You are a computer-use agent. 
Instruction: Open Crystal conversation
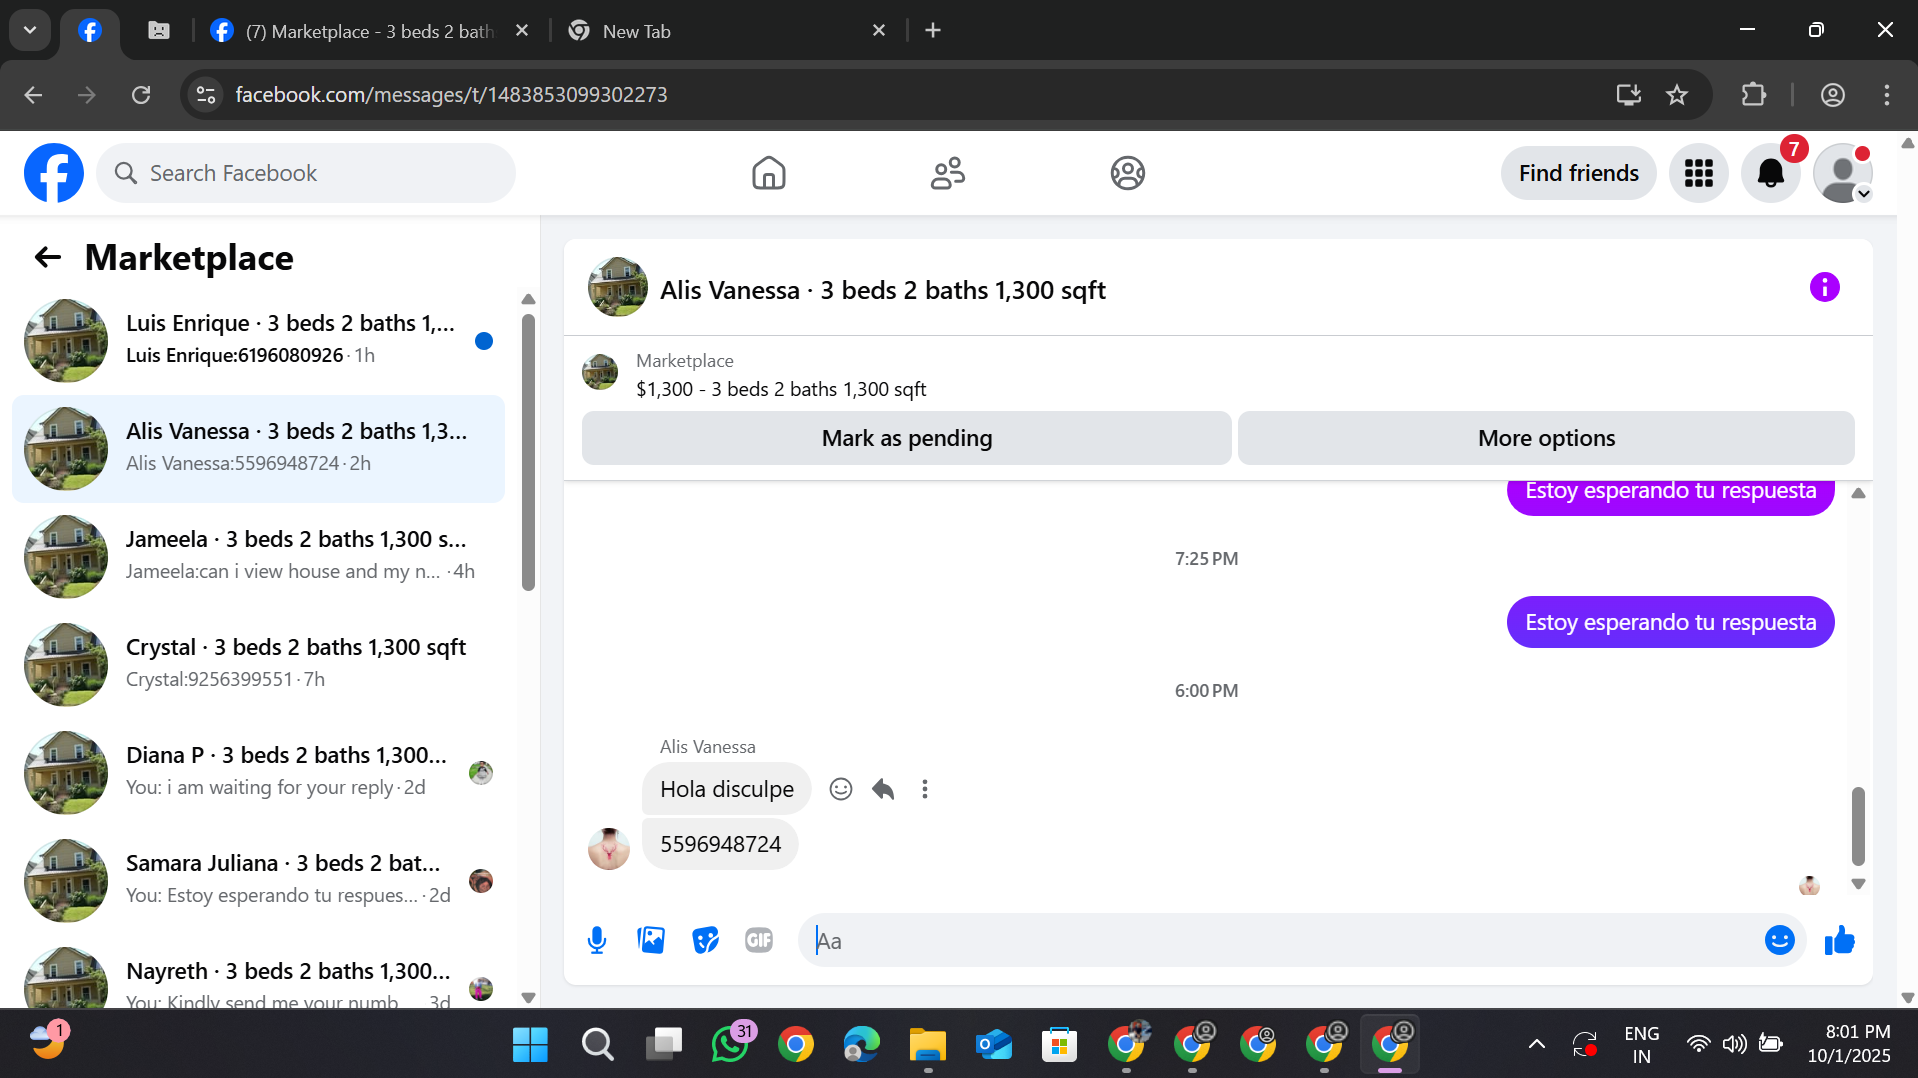(x=258, y=665)
